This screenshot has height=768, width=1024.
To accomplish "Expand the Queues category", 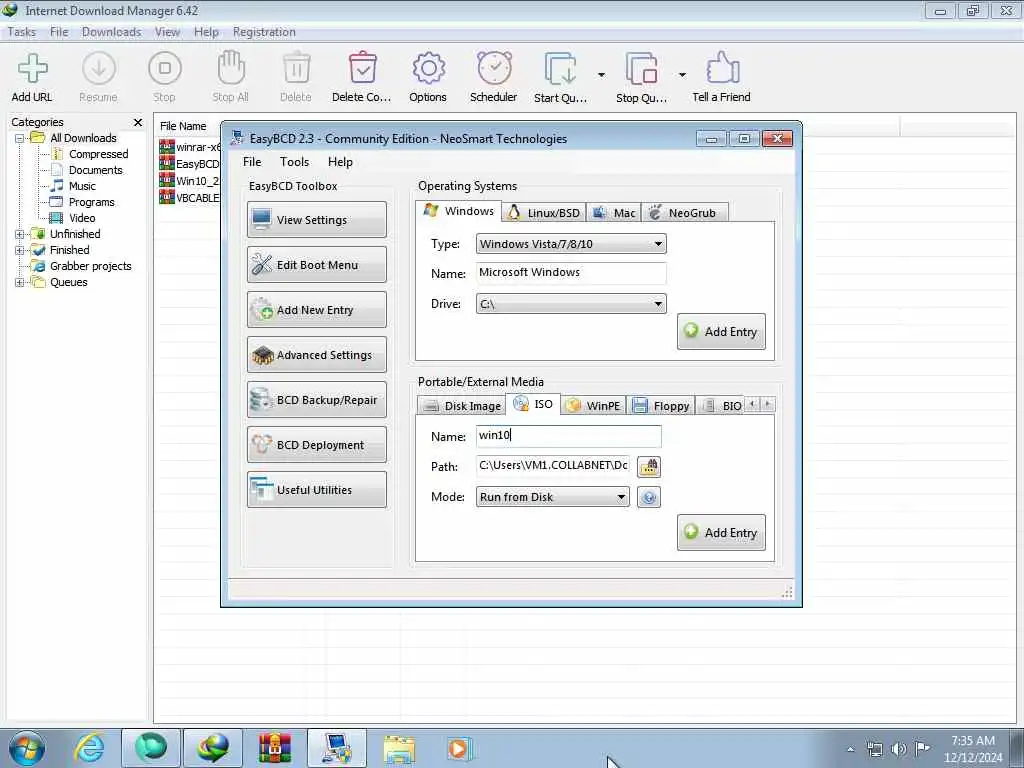I will (20, 282).
